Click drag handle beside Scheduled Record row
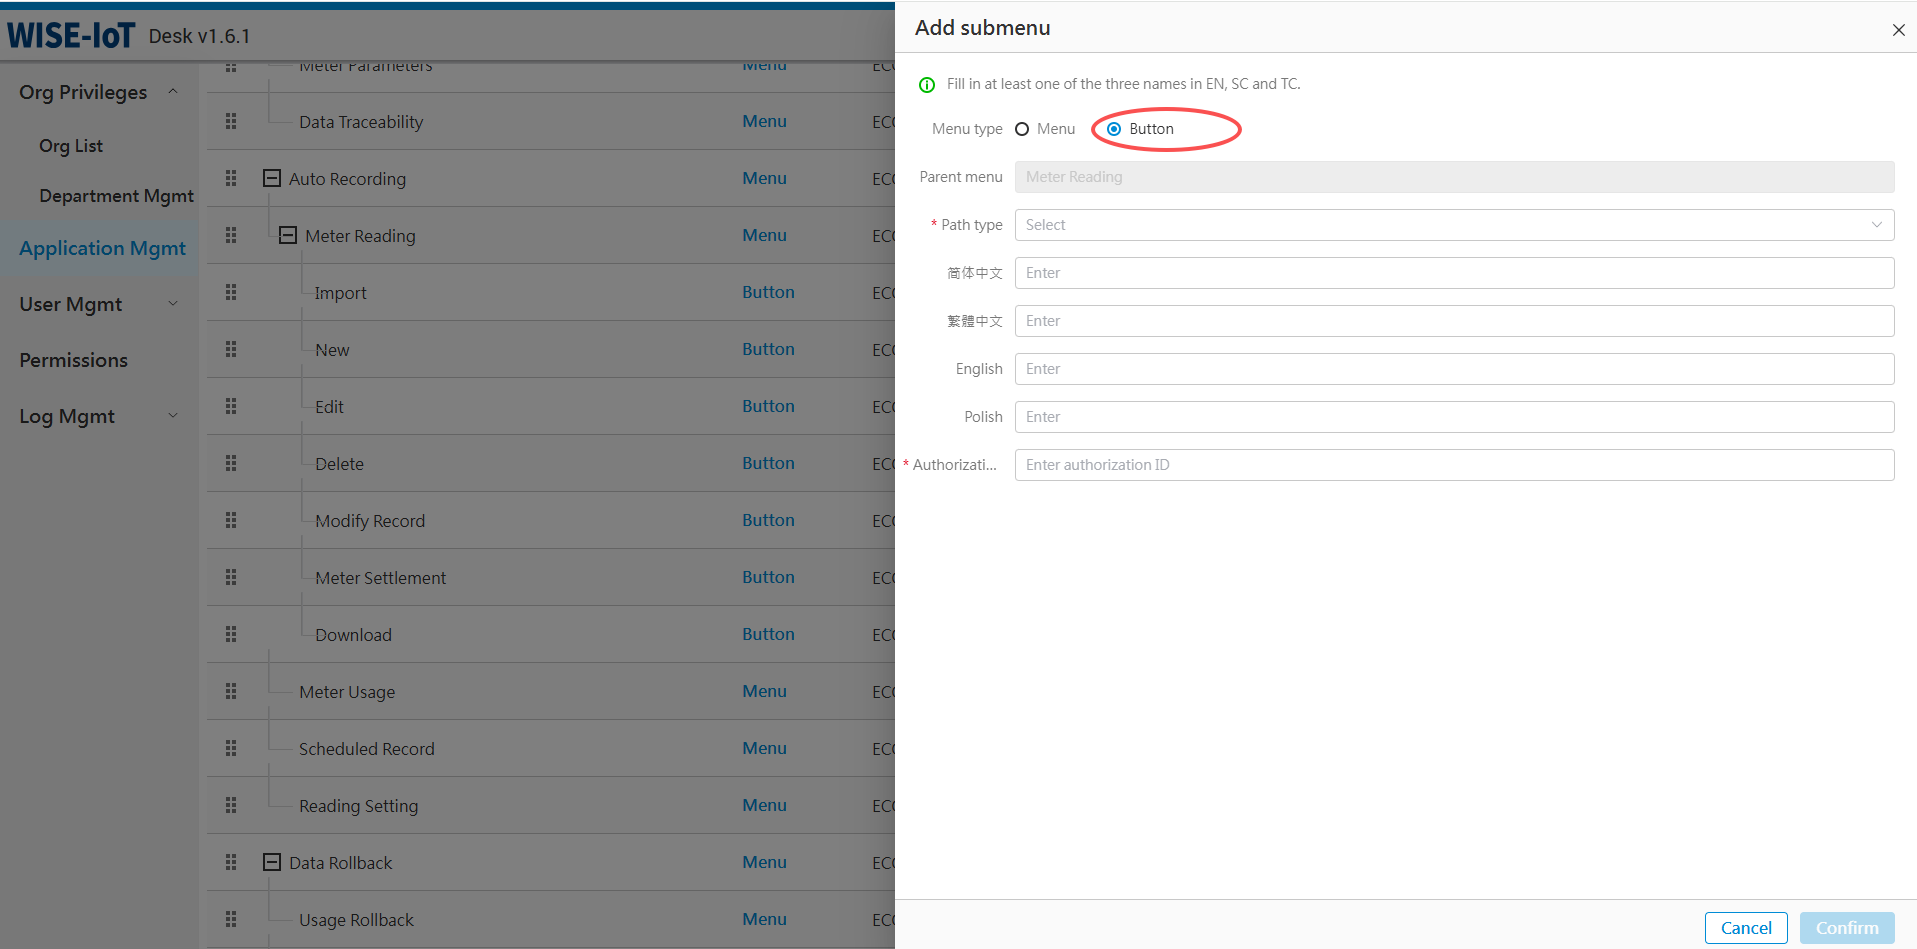The image size is (1917, 949). [231, 748]
